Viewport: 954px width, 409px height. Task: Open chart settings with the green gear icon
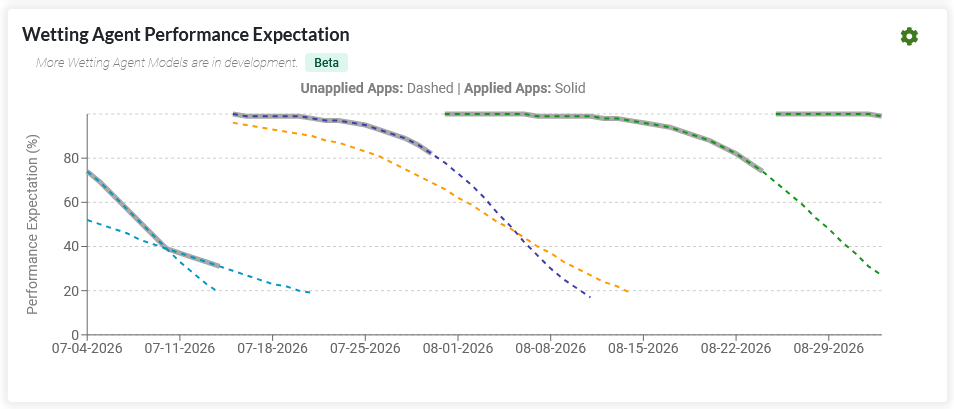pyautogui.click(x=909, y=37)
